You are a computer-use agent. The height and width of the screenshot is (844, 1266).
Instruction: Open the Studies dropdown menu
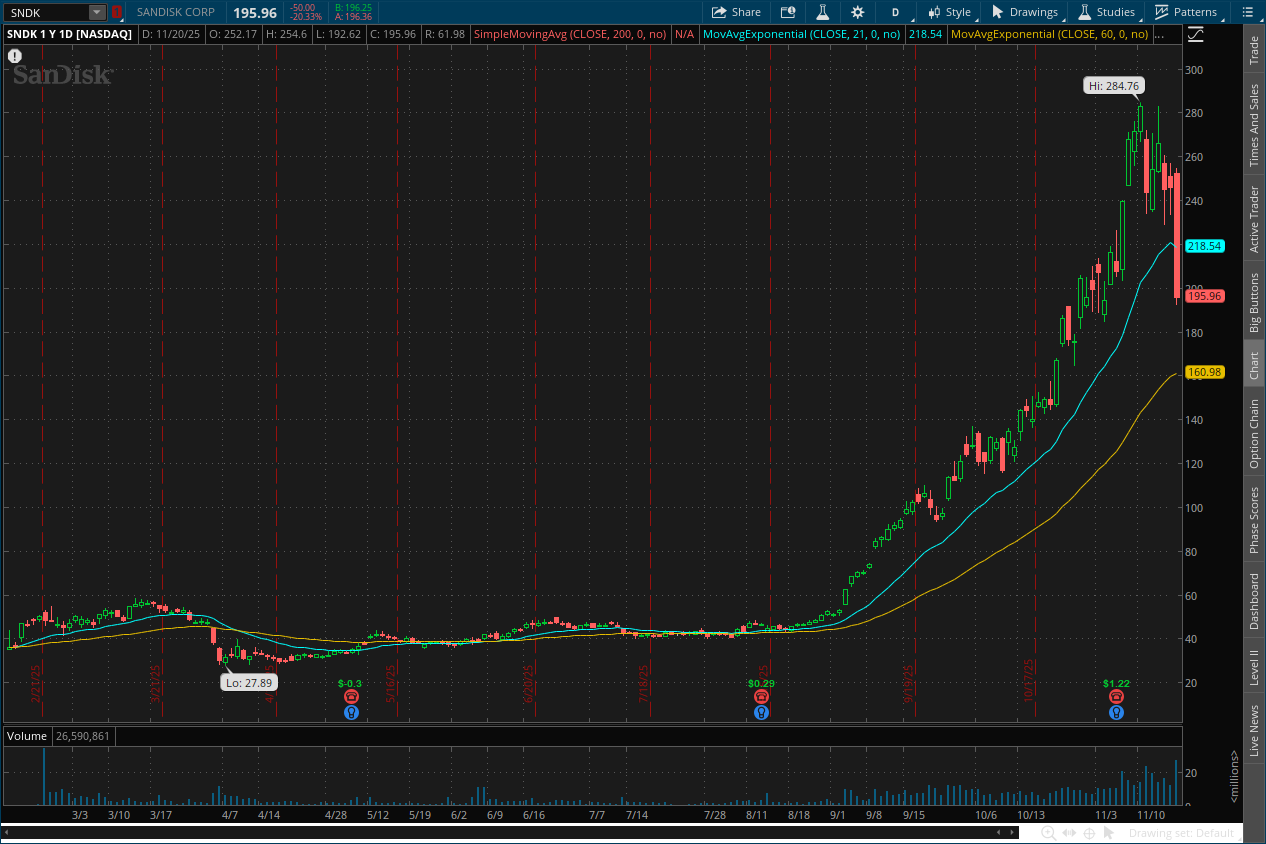[1106, 12]
